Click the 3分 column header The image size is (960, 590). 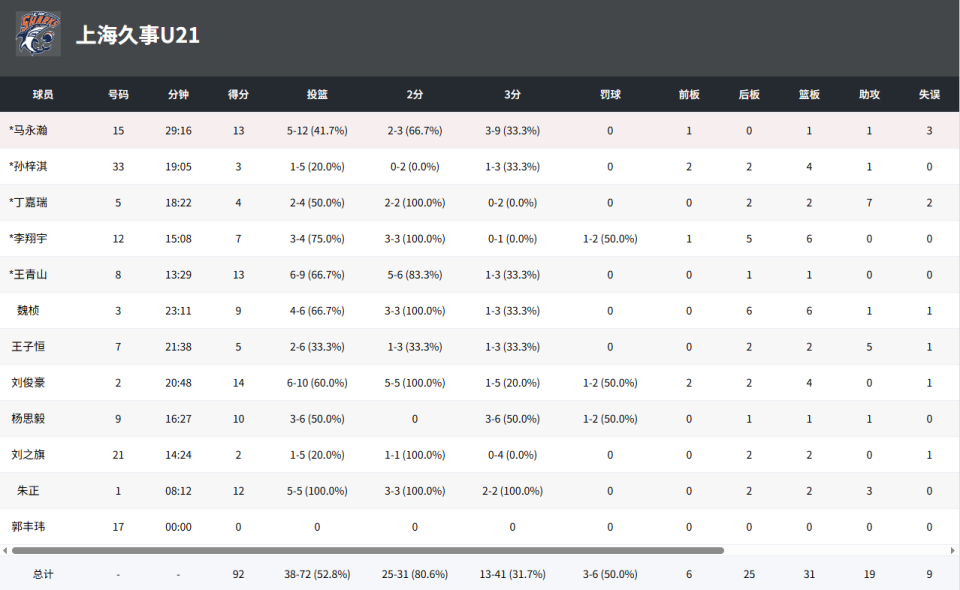point(512,94)
